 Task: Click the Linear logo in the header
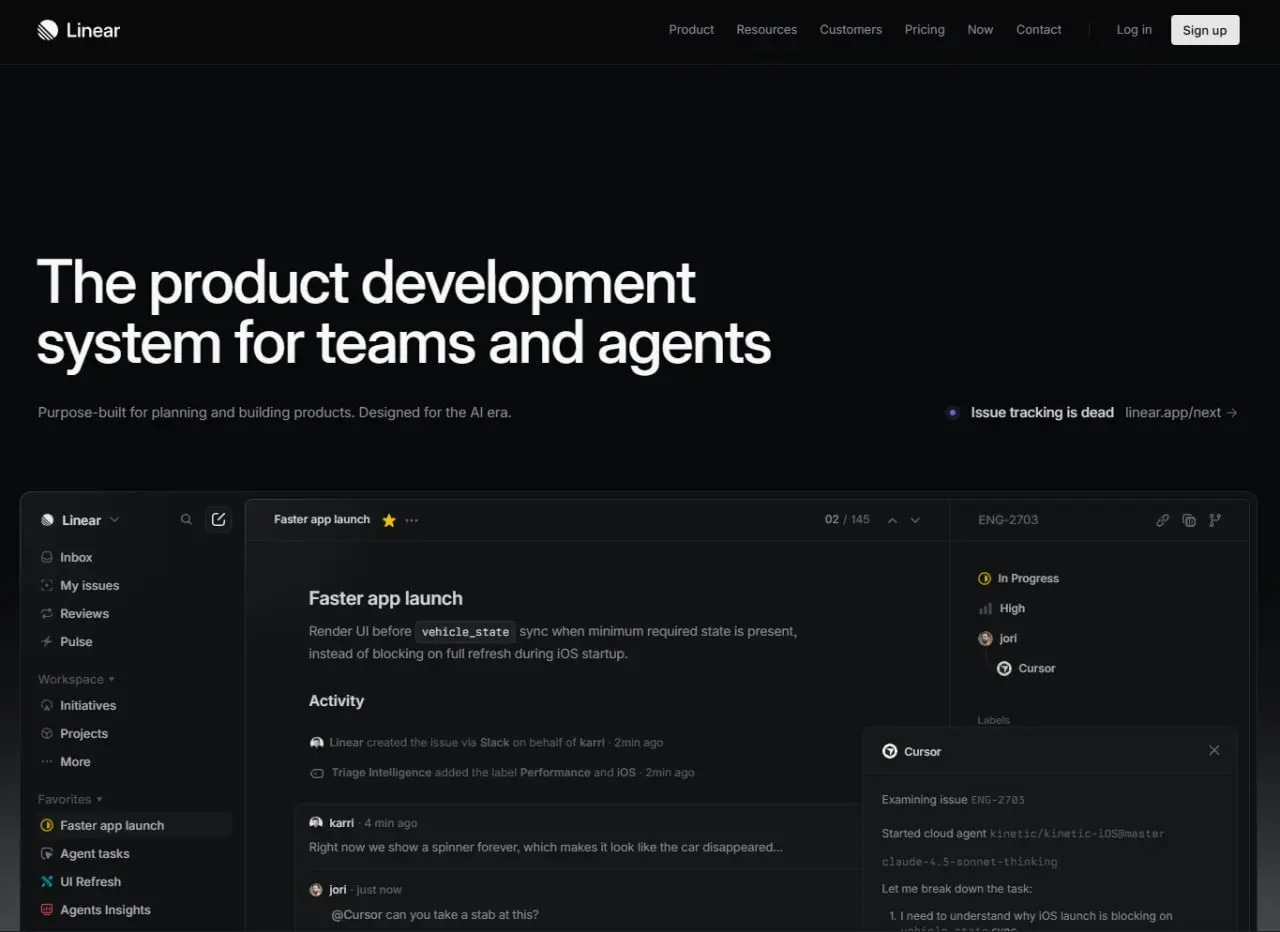(78, 30)
